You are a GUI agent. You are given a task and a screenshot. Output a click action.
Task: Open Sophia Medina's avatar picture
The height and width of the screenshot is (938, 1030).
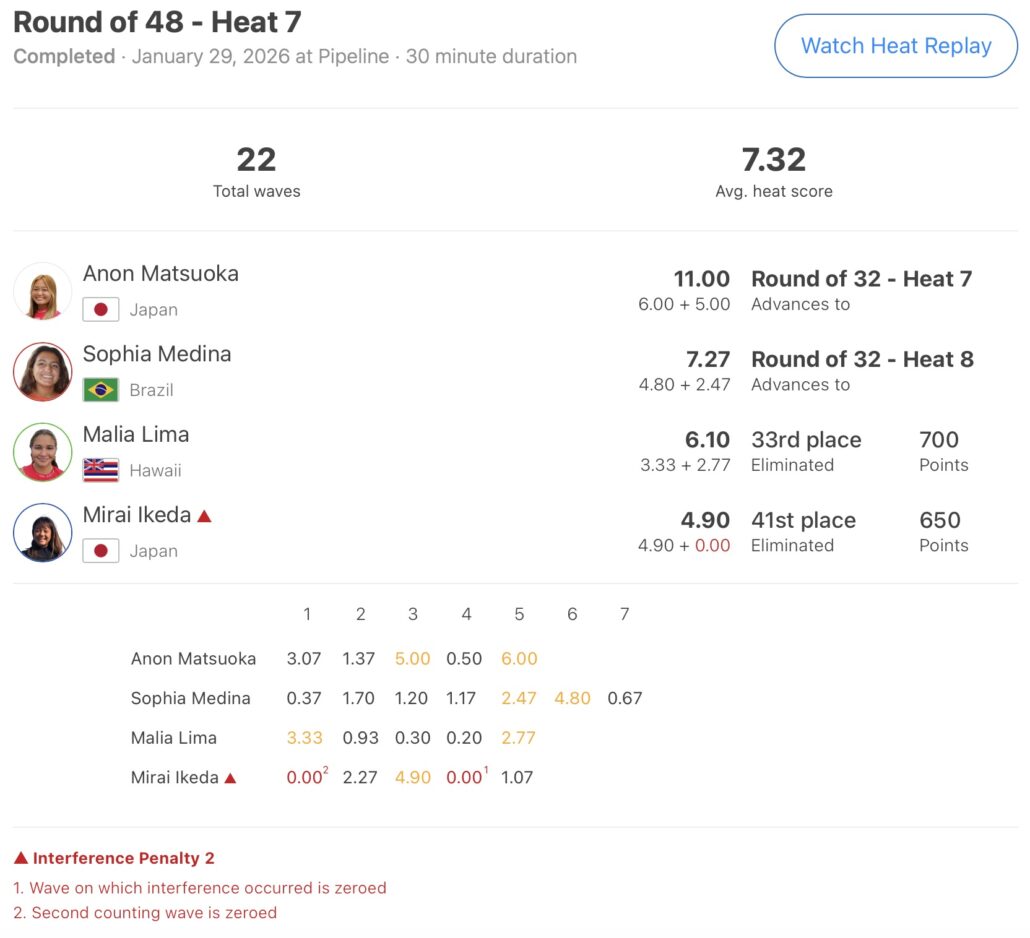click(x=43, y=372)
